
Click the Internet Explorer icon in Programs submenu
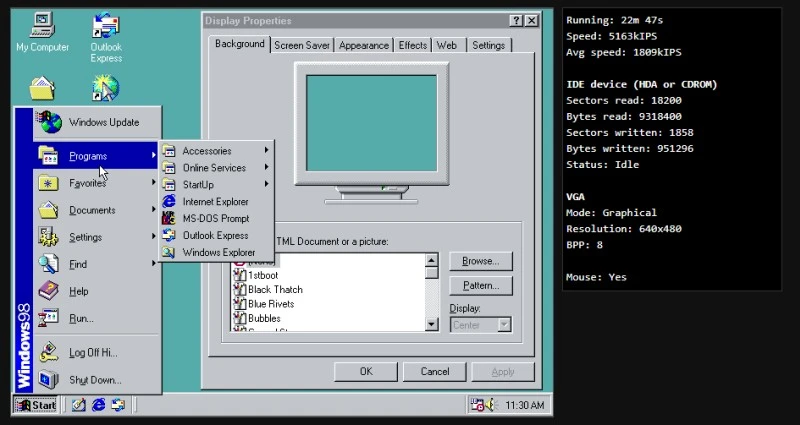[x=169, y=202]
